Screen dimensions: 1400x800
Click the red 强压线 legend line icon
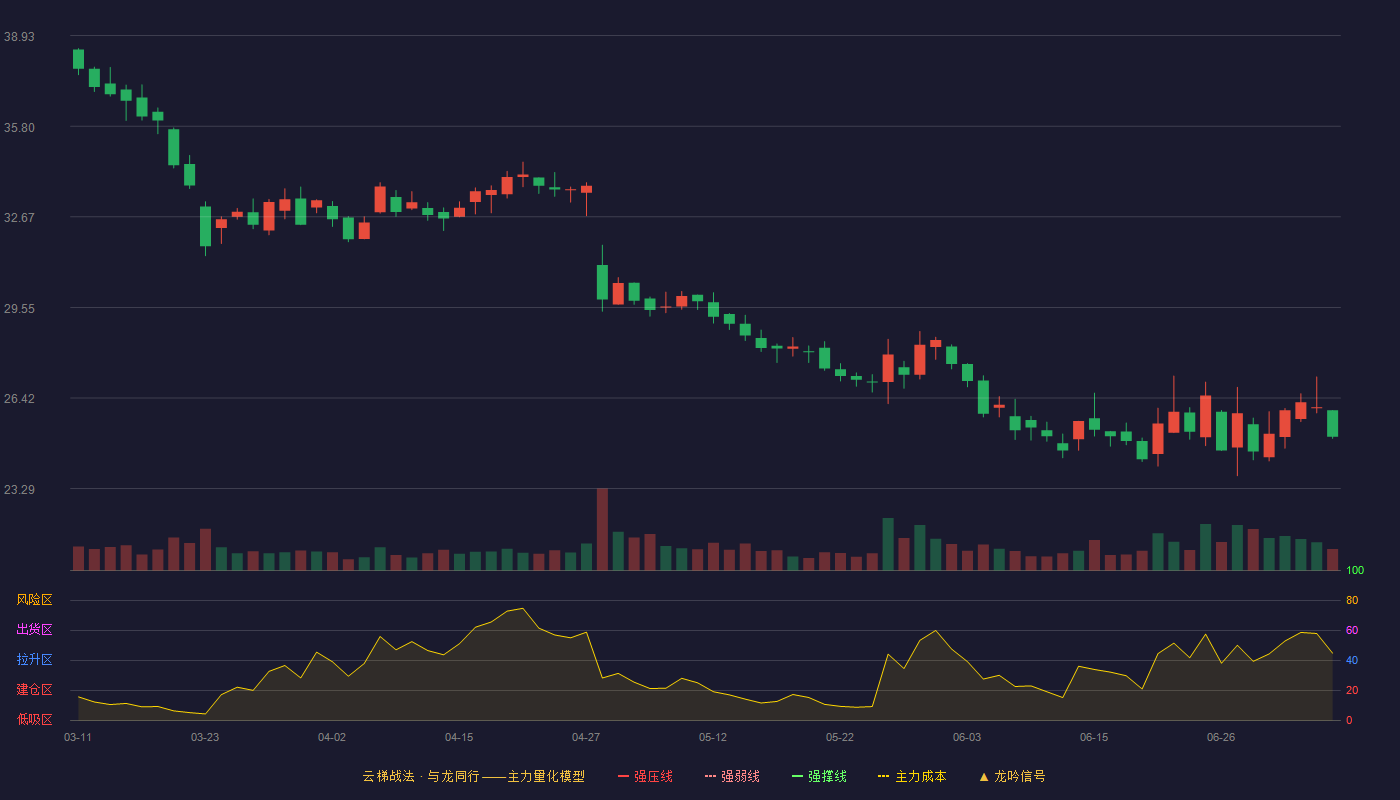(624, 776)
